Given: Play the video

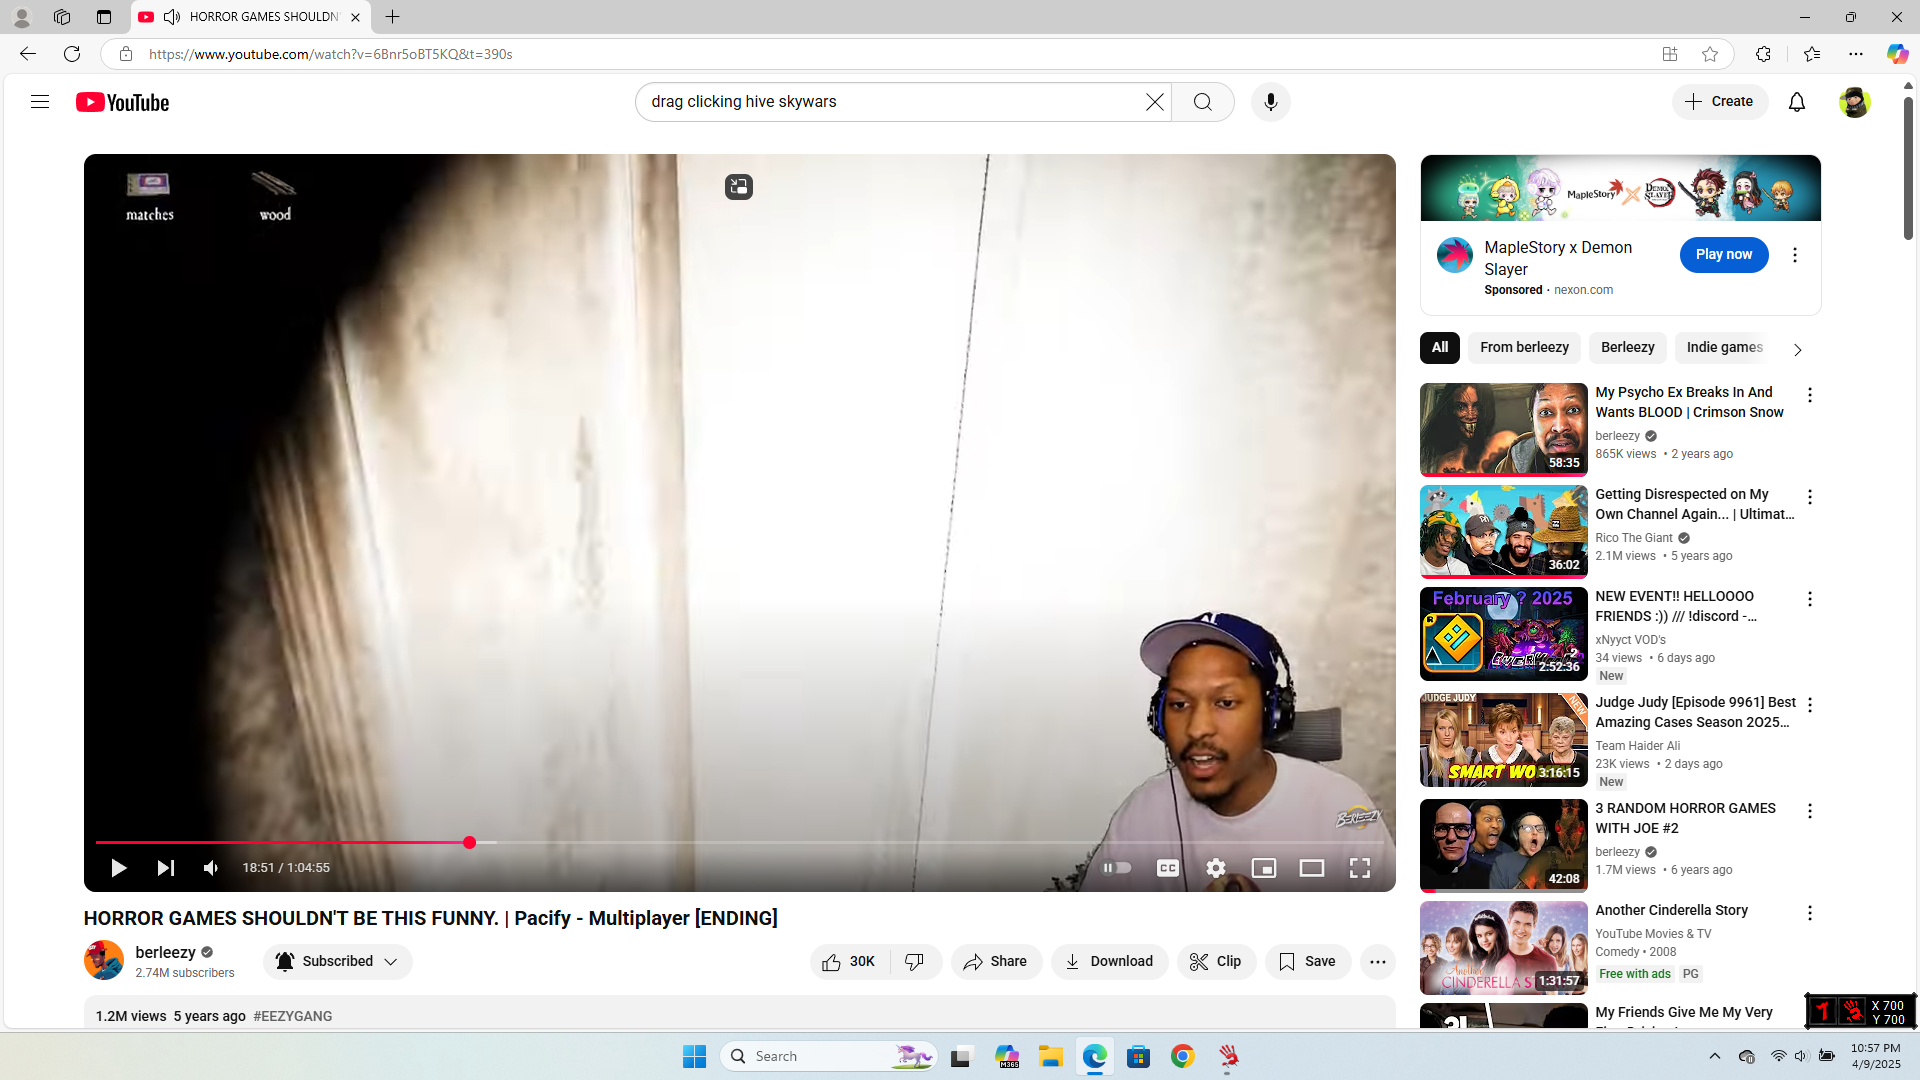Looking at the screenshot, I should click(x=118, y=868).
